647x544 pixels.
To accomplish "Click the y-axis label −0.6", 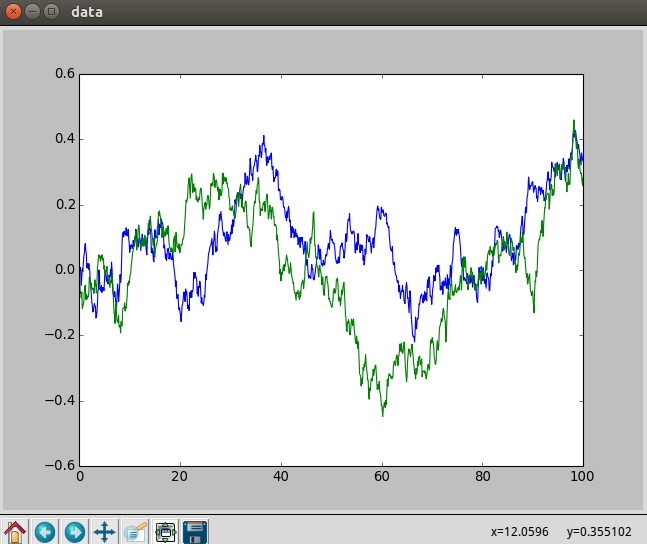I will (60, 466).
